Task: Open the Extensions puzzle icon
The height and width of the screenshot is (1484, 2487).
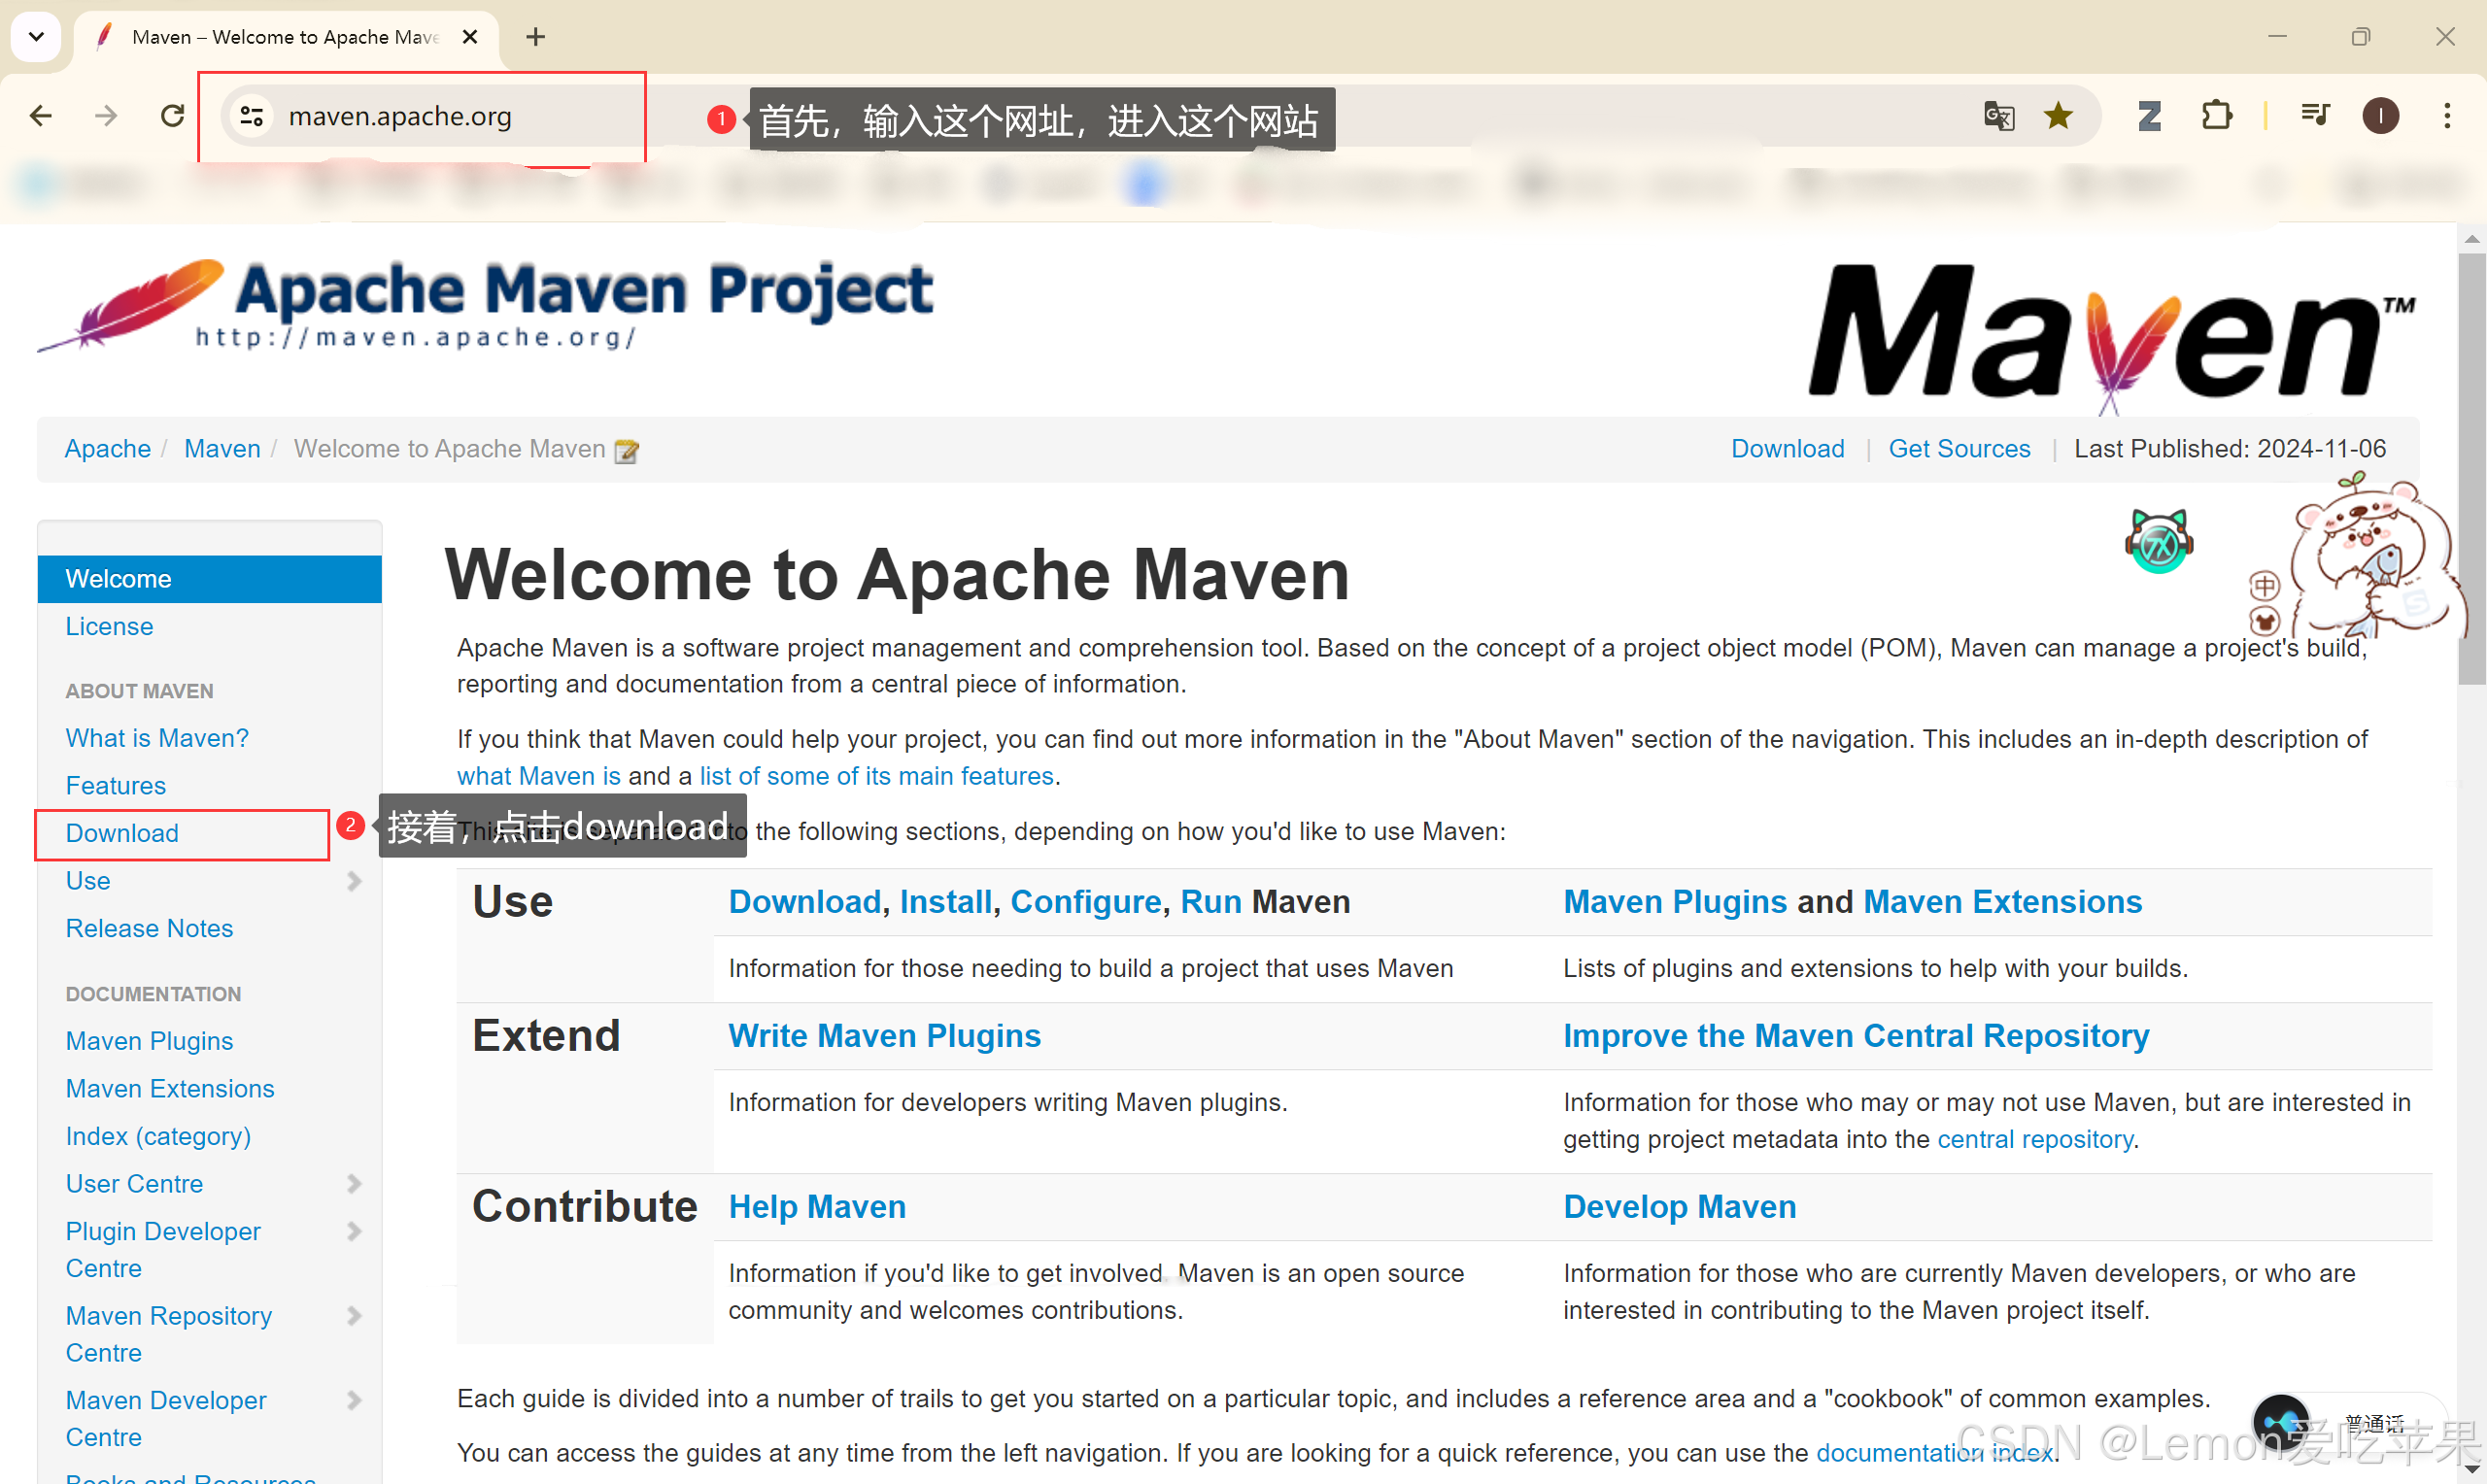Action: coord(2216,116)
